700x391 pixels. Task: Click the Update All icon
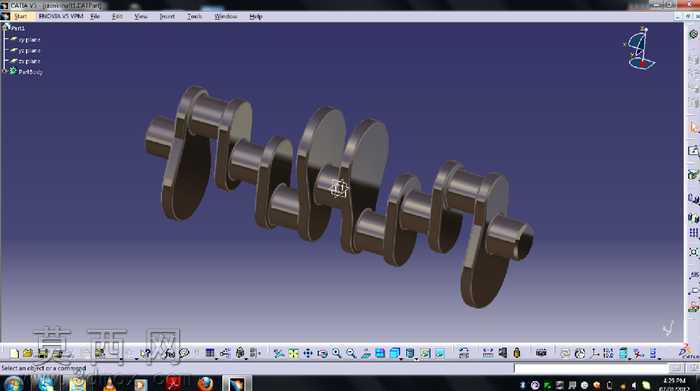click(x=565, y=354)
